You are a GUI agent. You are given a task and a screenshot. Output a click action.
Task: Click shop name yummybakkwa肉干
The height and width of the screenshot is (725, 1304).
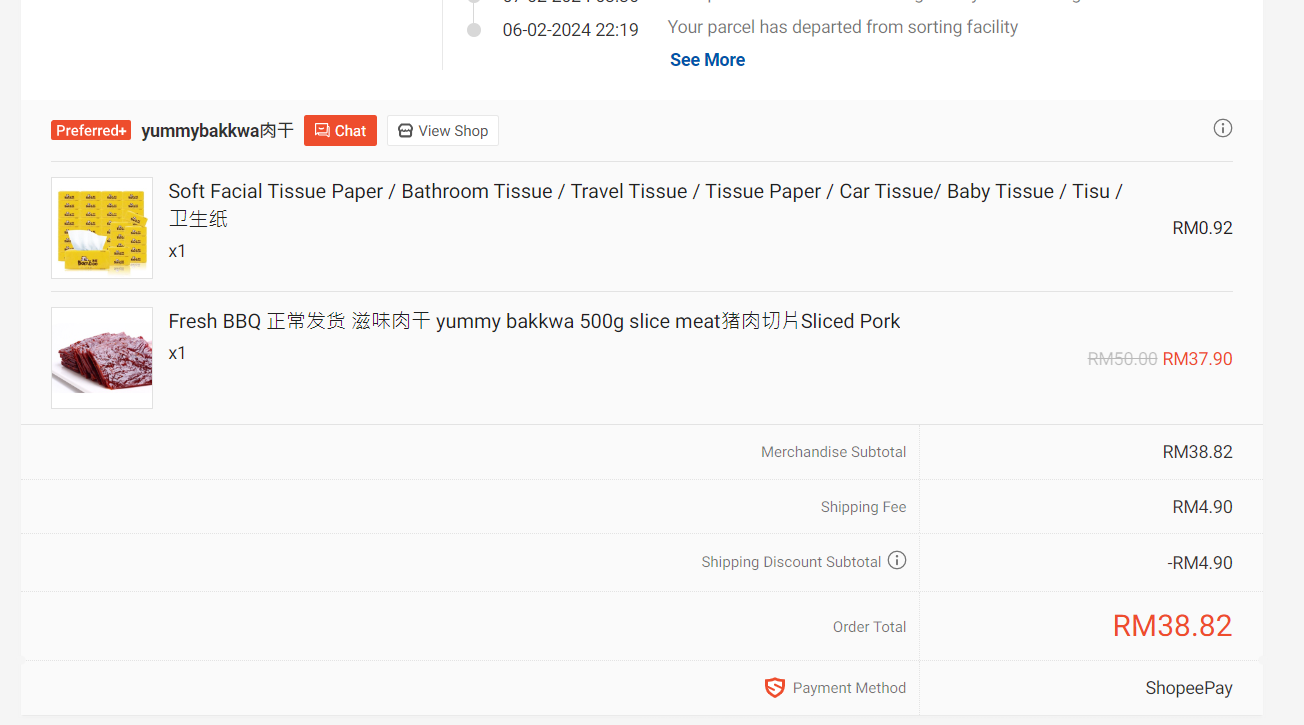tap(217, 131)
